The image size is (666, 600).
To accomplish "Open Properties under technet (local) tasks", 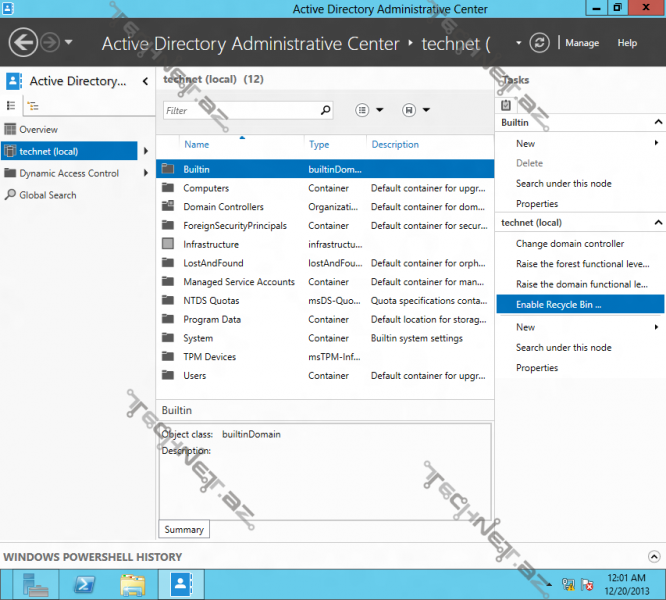I will [537, 368].
